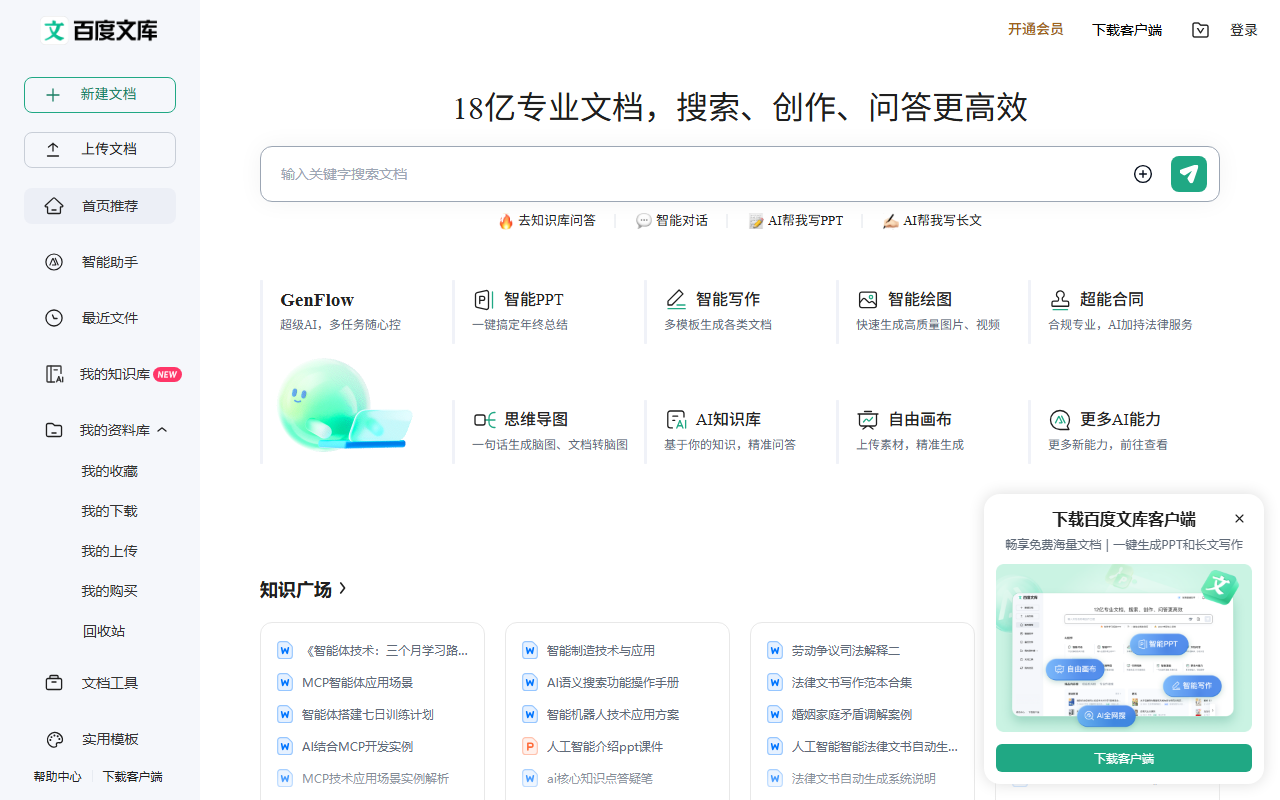Open 我的下载 in sidebar
The width and height of the screenshot is (1280, 800).
coord(110,511)
